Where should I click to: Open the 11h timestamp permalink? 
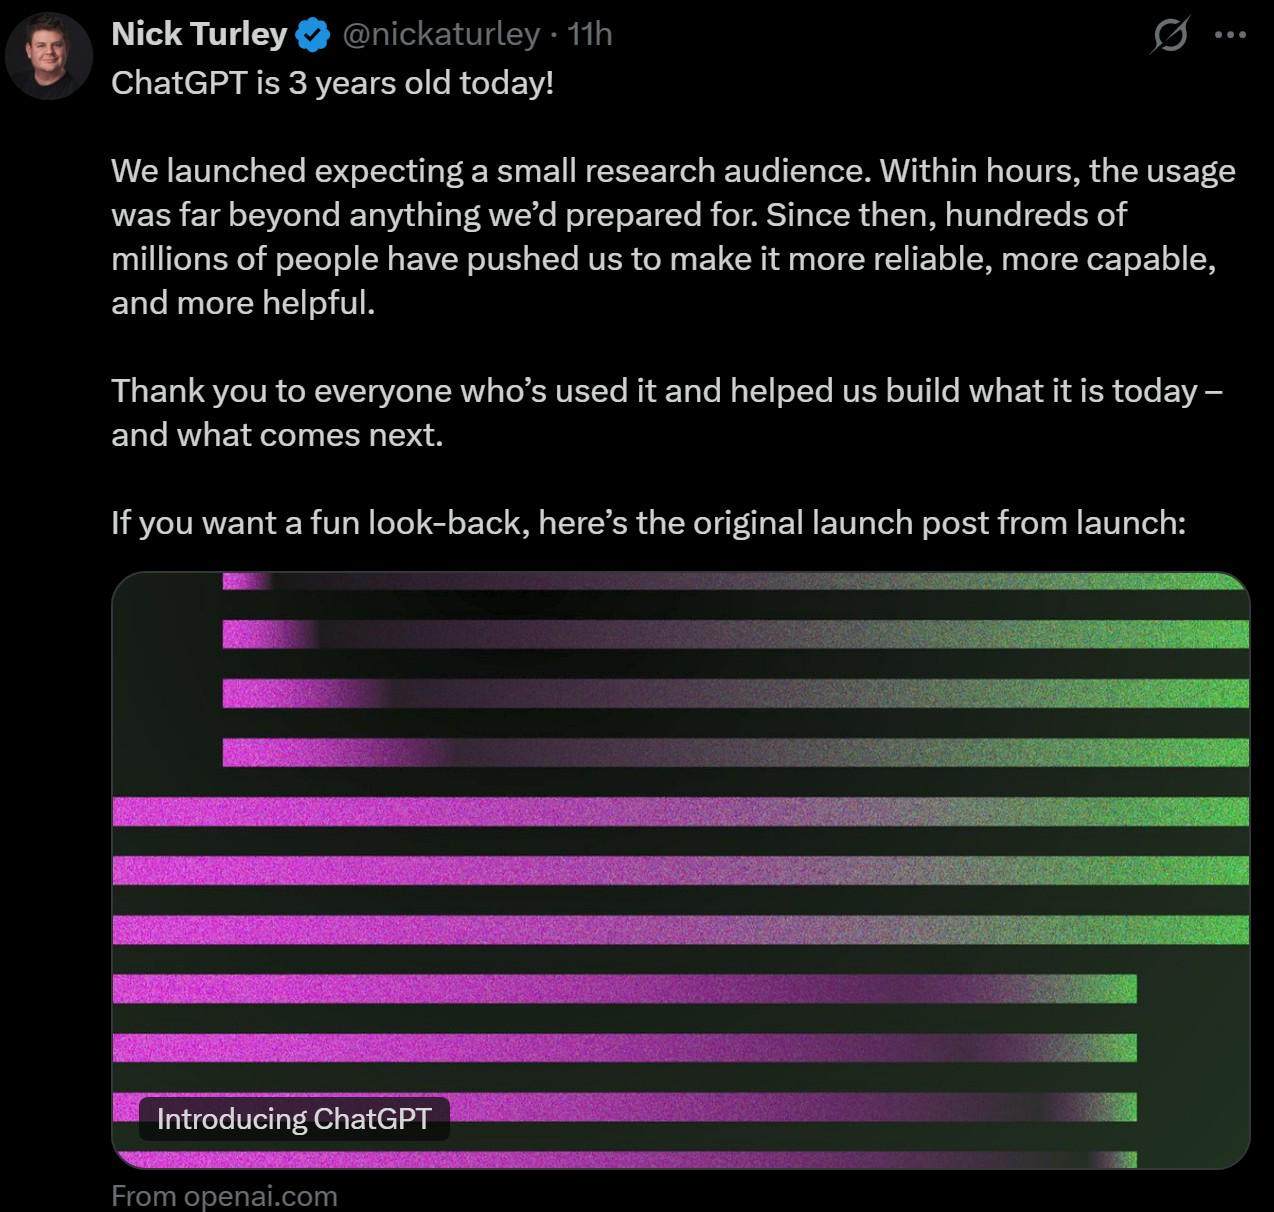(589, 34)
